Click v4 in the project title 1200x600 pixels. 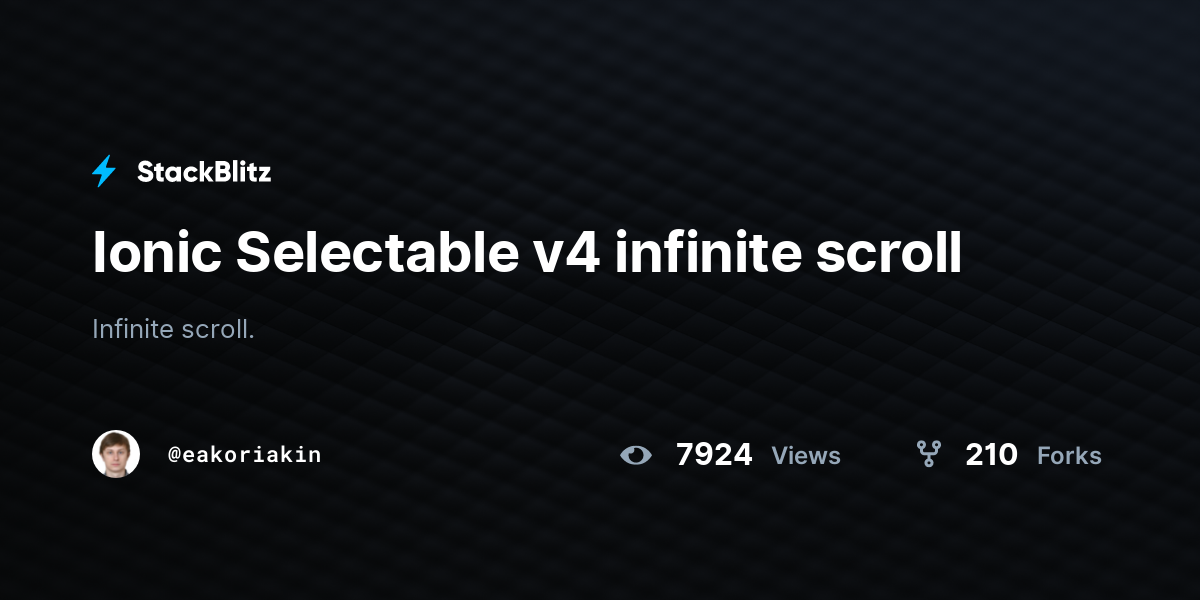pos(561,255)
